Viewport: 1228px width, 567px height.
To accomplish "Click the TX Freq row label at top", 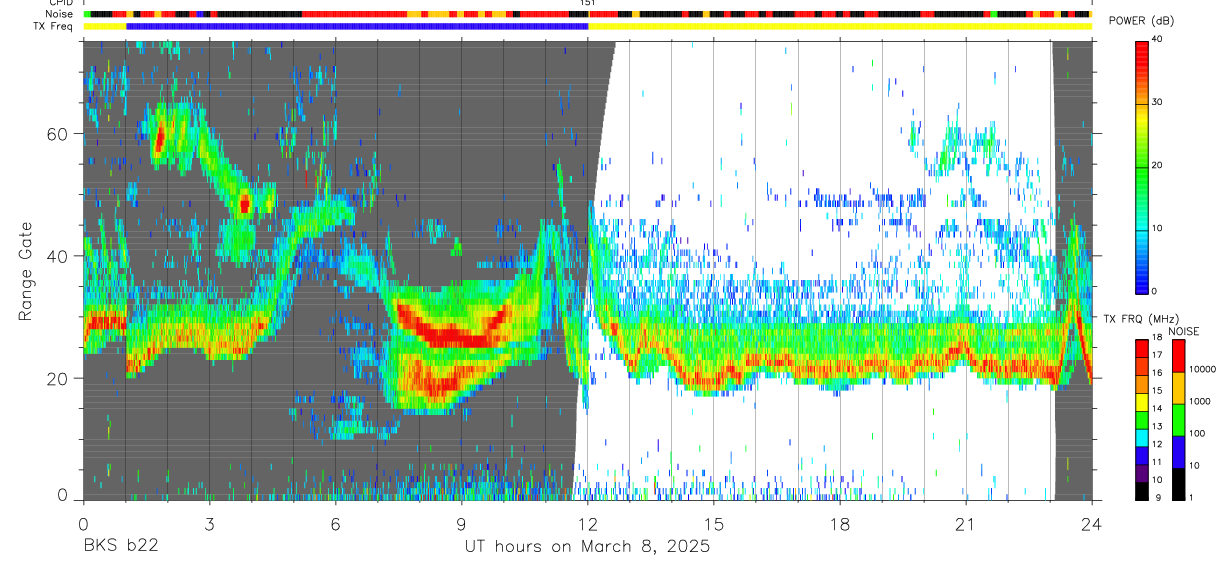I will pos(55,26).
